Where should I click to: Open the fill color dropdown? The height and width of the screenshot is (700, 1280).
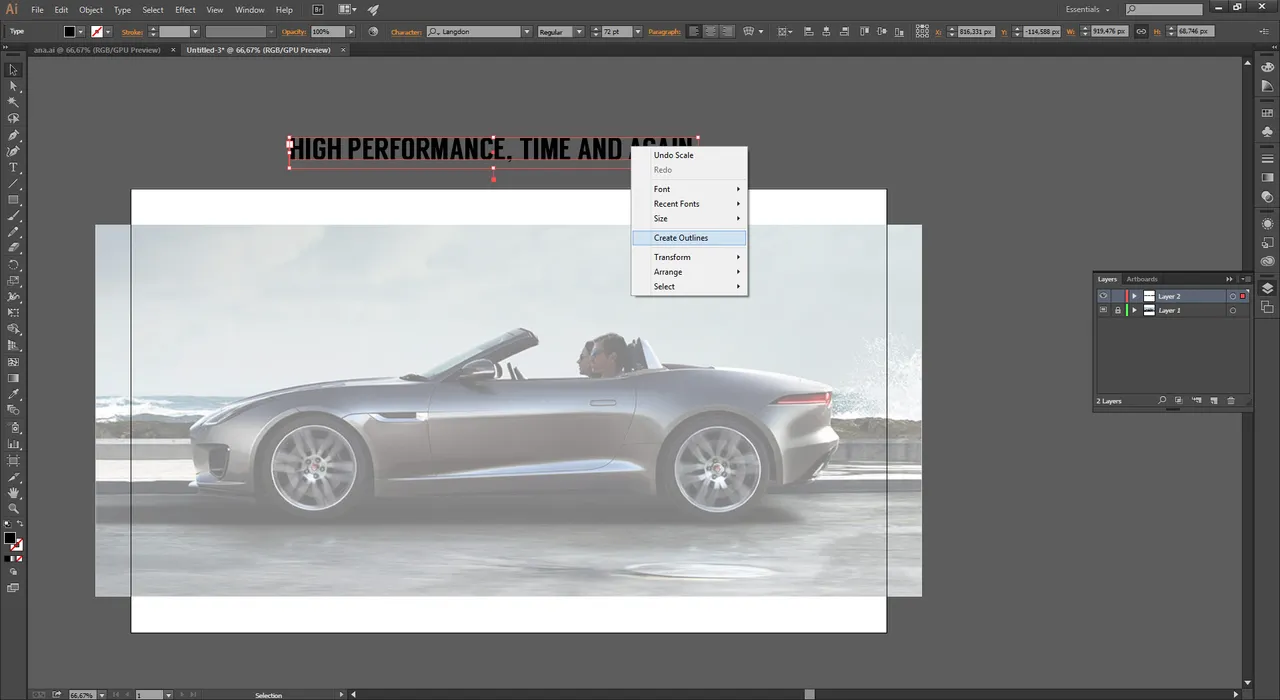82,32
